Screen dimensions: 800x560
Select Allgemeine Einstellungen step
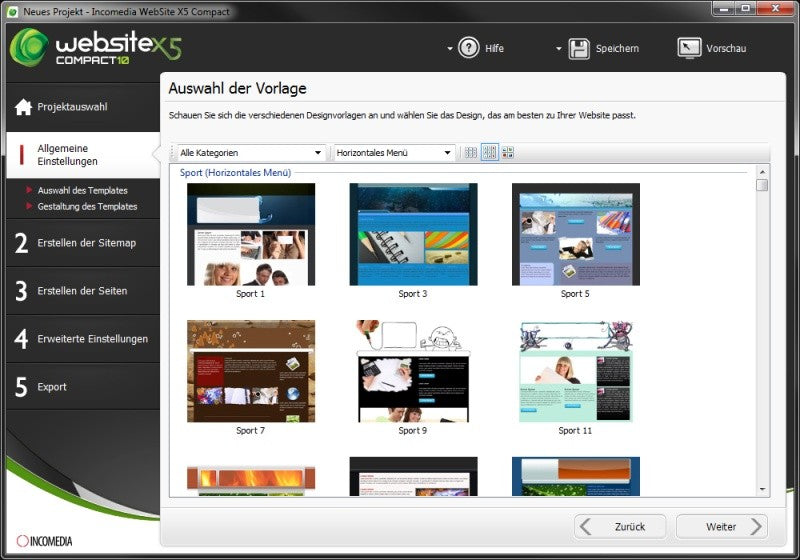83,155
